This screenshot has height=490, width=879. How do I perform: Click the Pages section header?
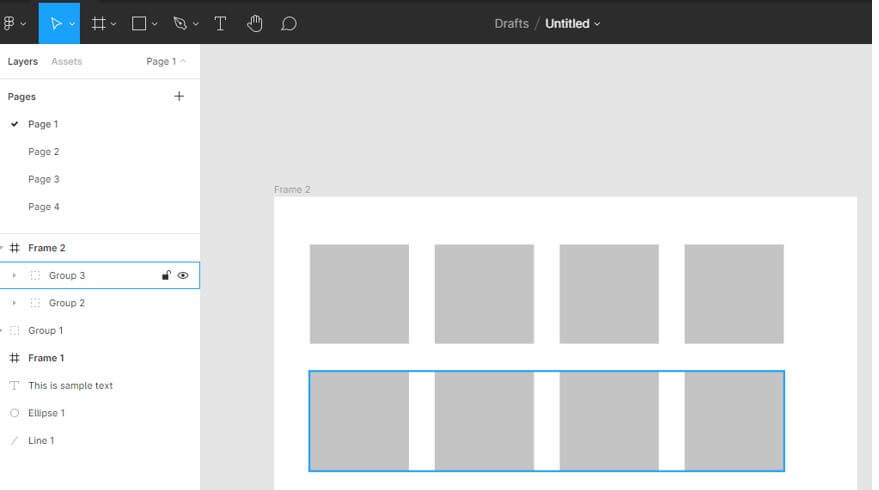tap(22, 96)
